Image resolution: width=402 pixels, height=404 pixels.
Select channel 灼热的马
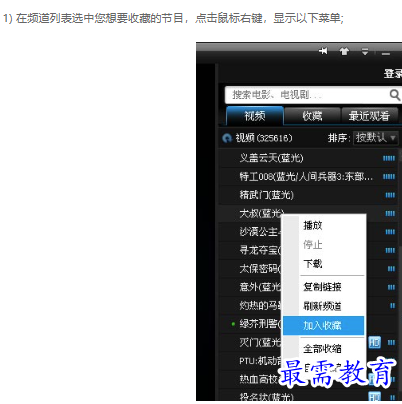(260, 305)
